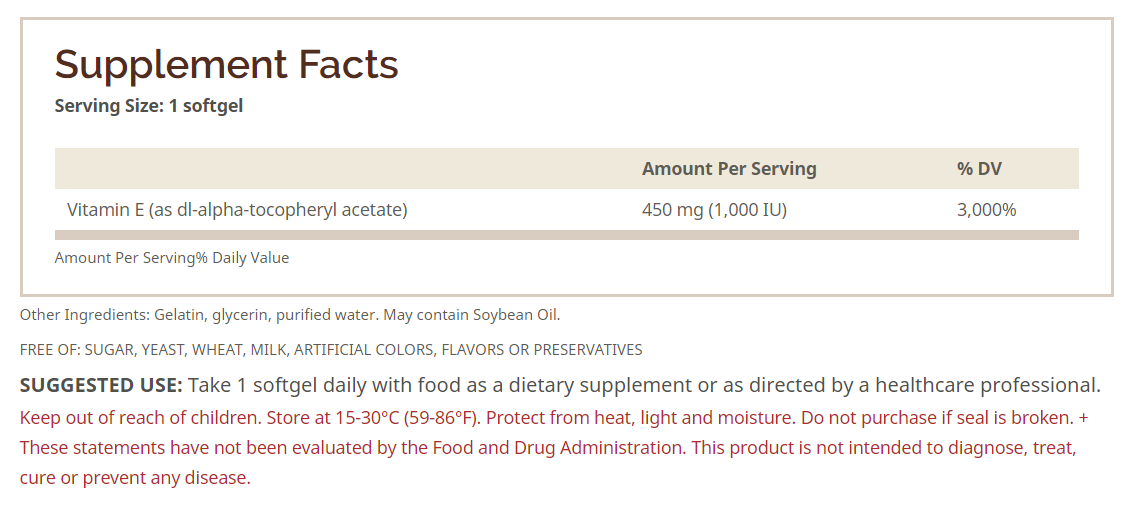The height and width of the screenshot is (524, 1147).
Task: Click the 450 mg (1,000 IU) amount cell
Action: (714, 210)
